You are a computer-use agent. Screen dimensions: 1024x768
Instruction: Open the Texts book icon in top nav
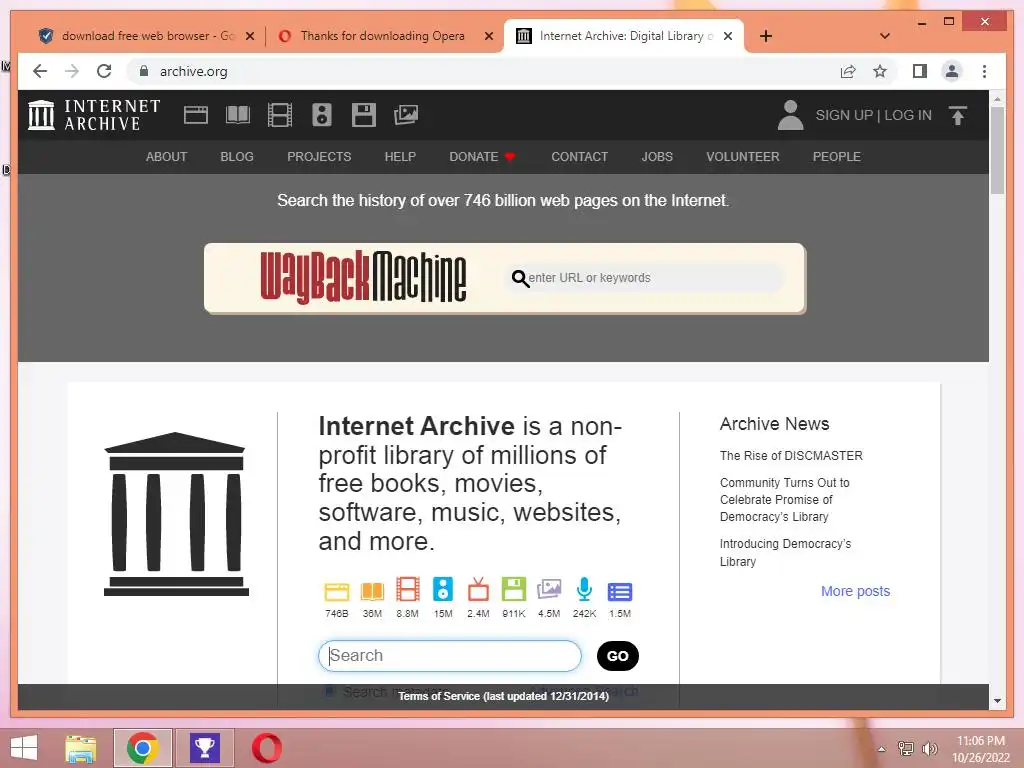tap(238, 115)
